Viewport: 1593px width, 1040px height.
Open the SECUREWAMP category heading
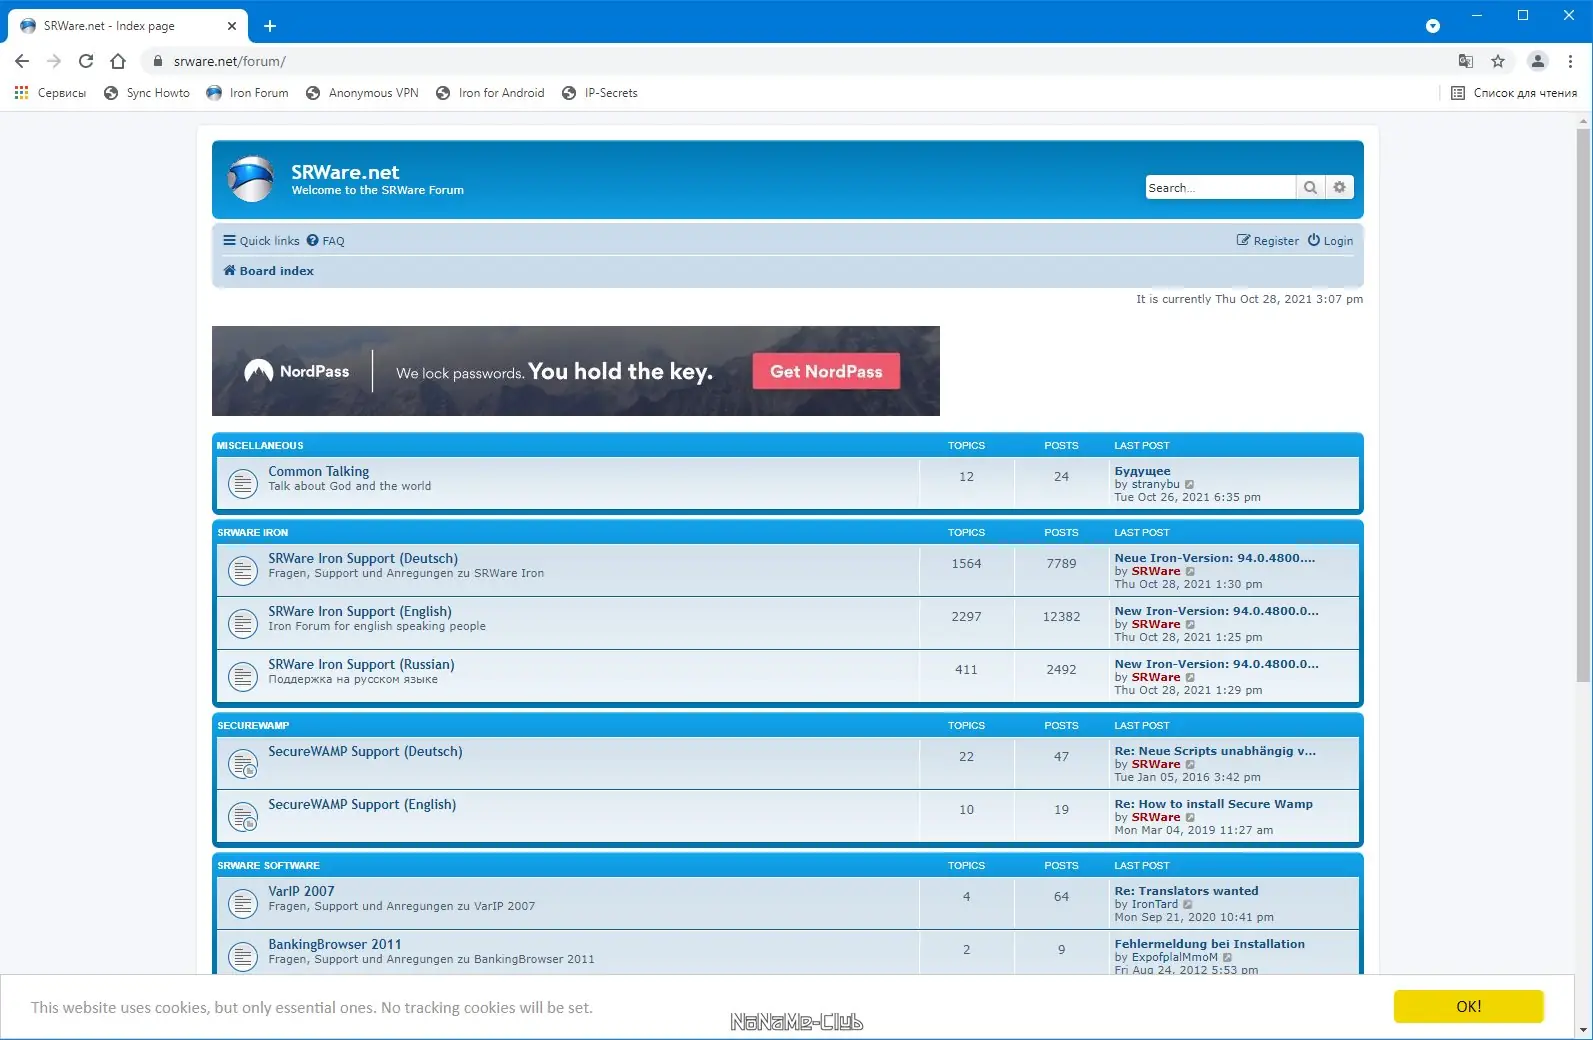coord(253,725)
